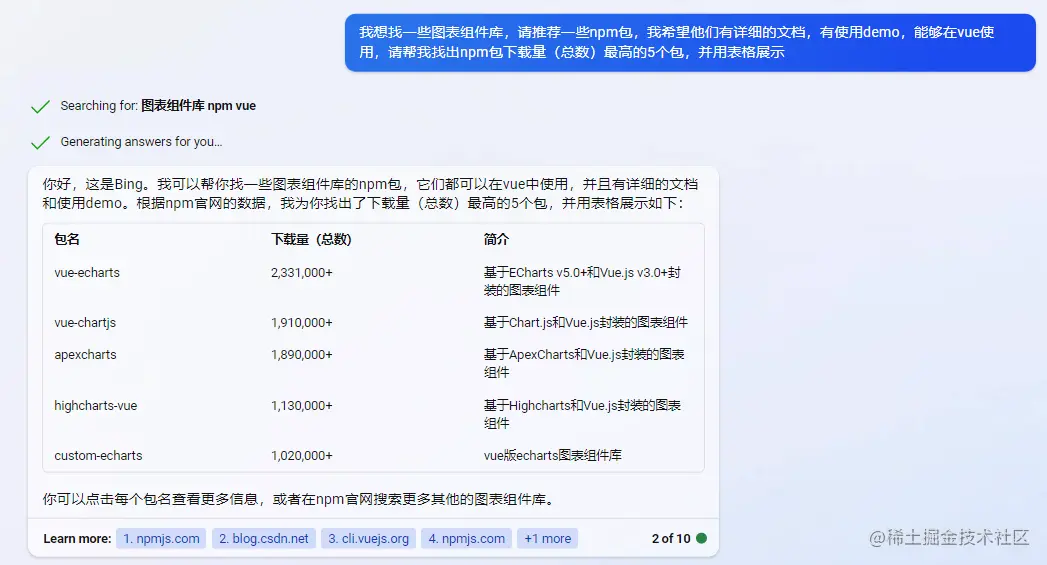Click the checkmark beside Generating answers
Image resolution: width=1047 pixels, height=565 pixels.
pyautogui.click(x=41, y=142)
